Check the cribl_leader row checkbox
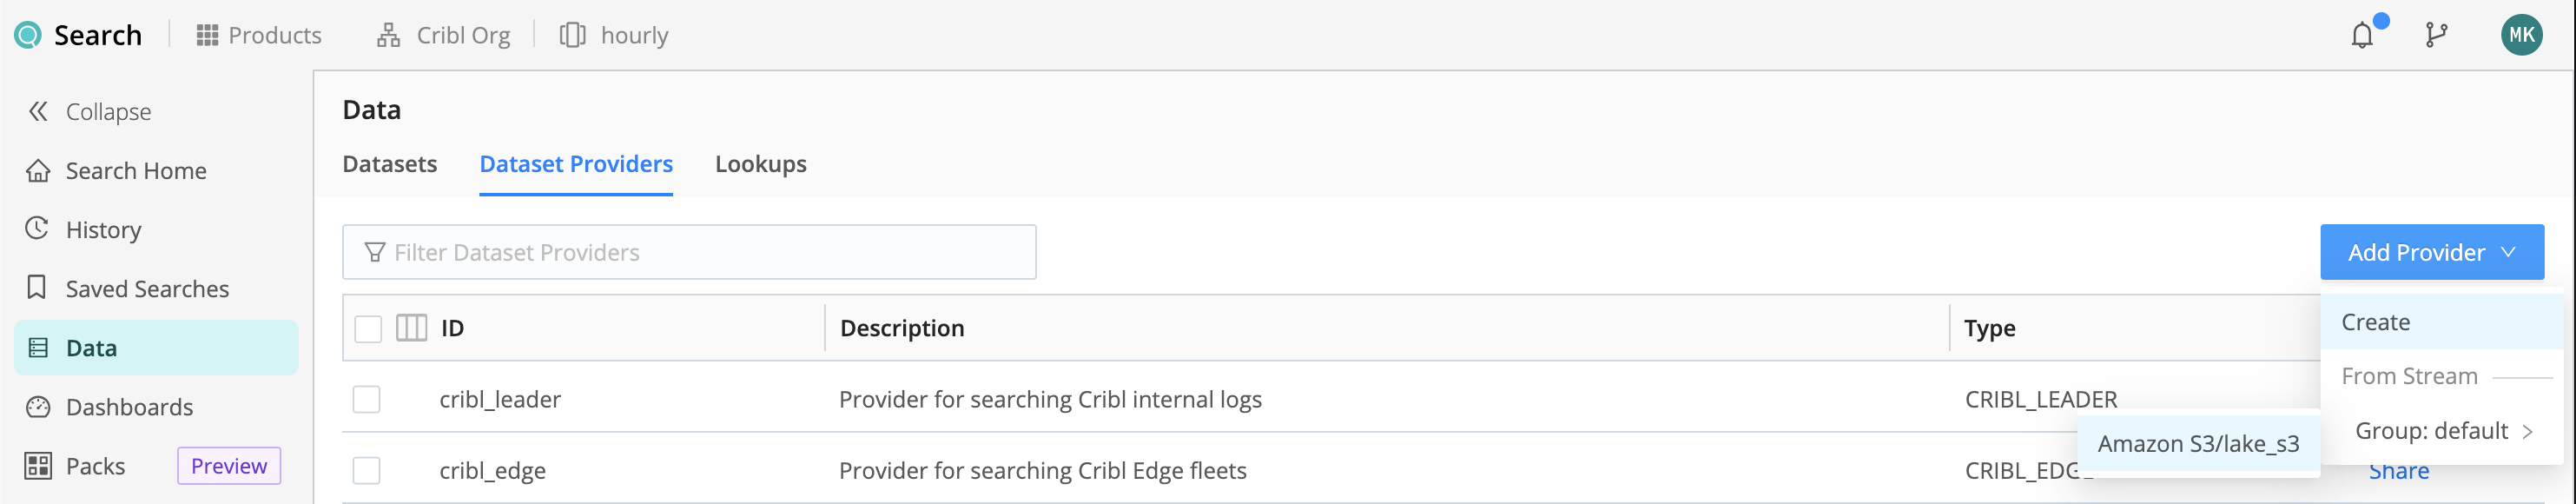Image resolution: width=2576 pixels, height=504 pixels. (367, 398)
